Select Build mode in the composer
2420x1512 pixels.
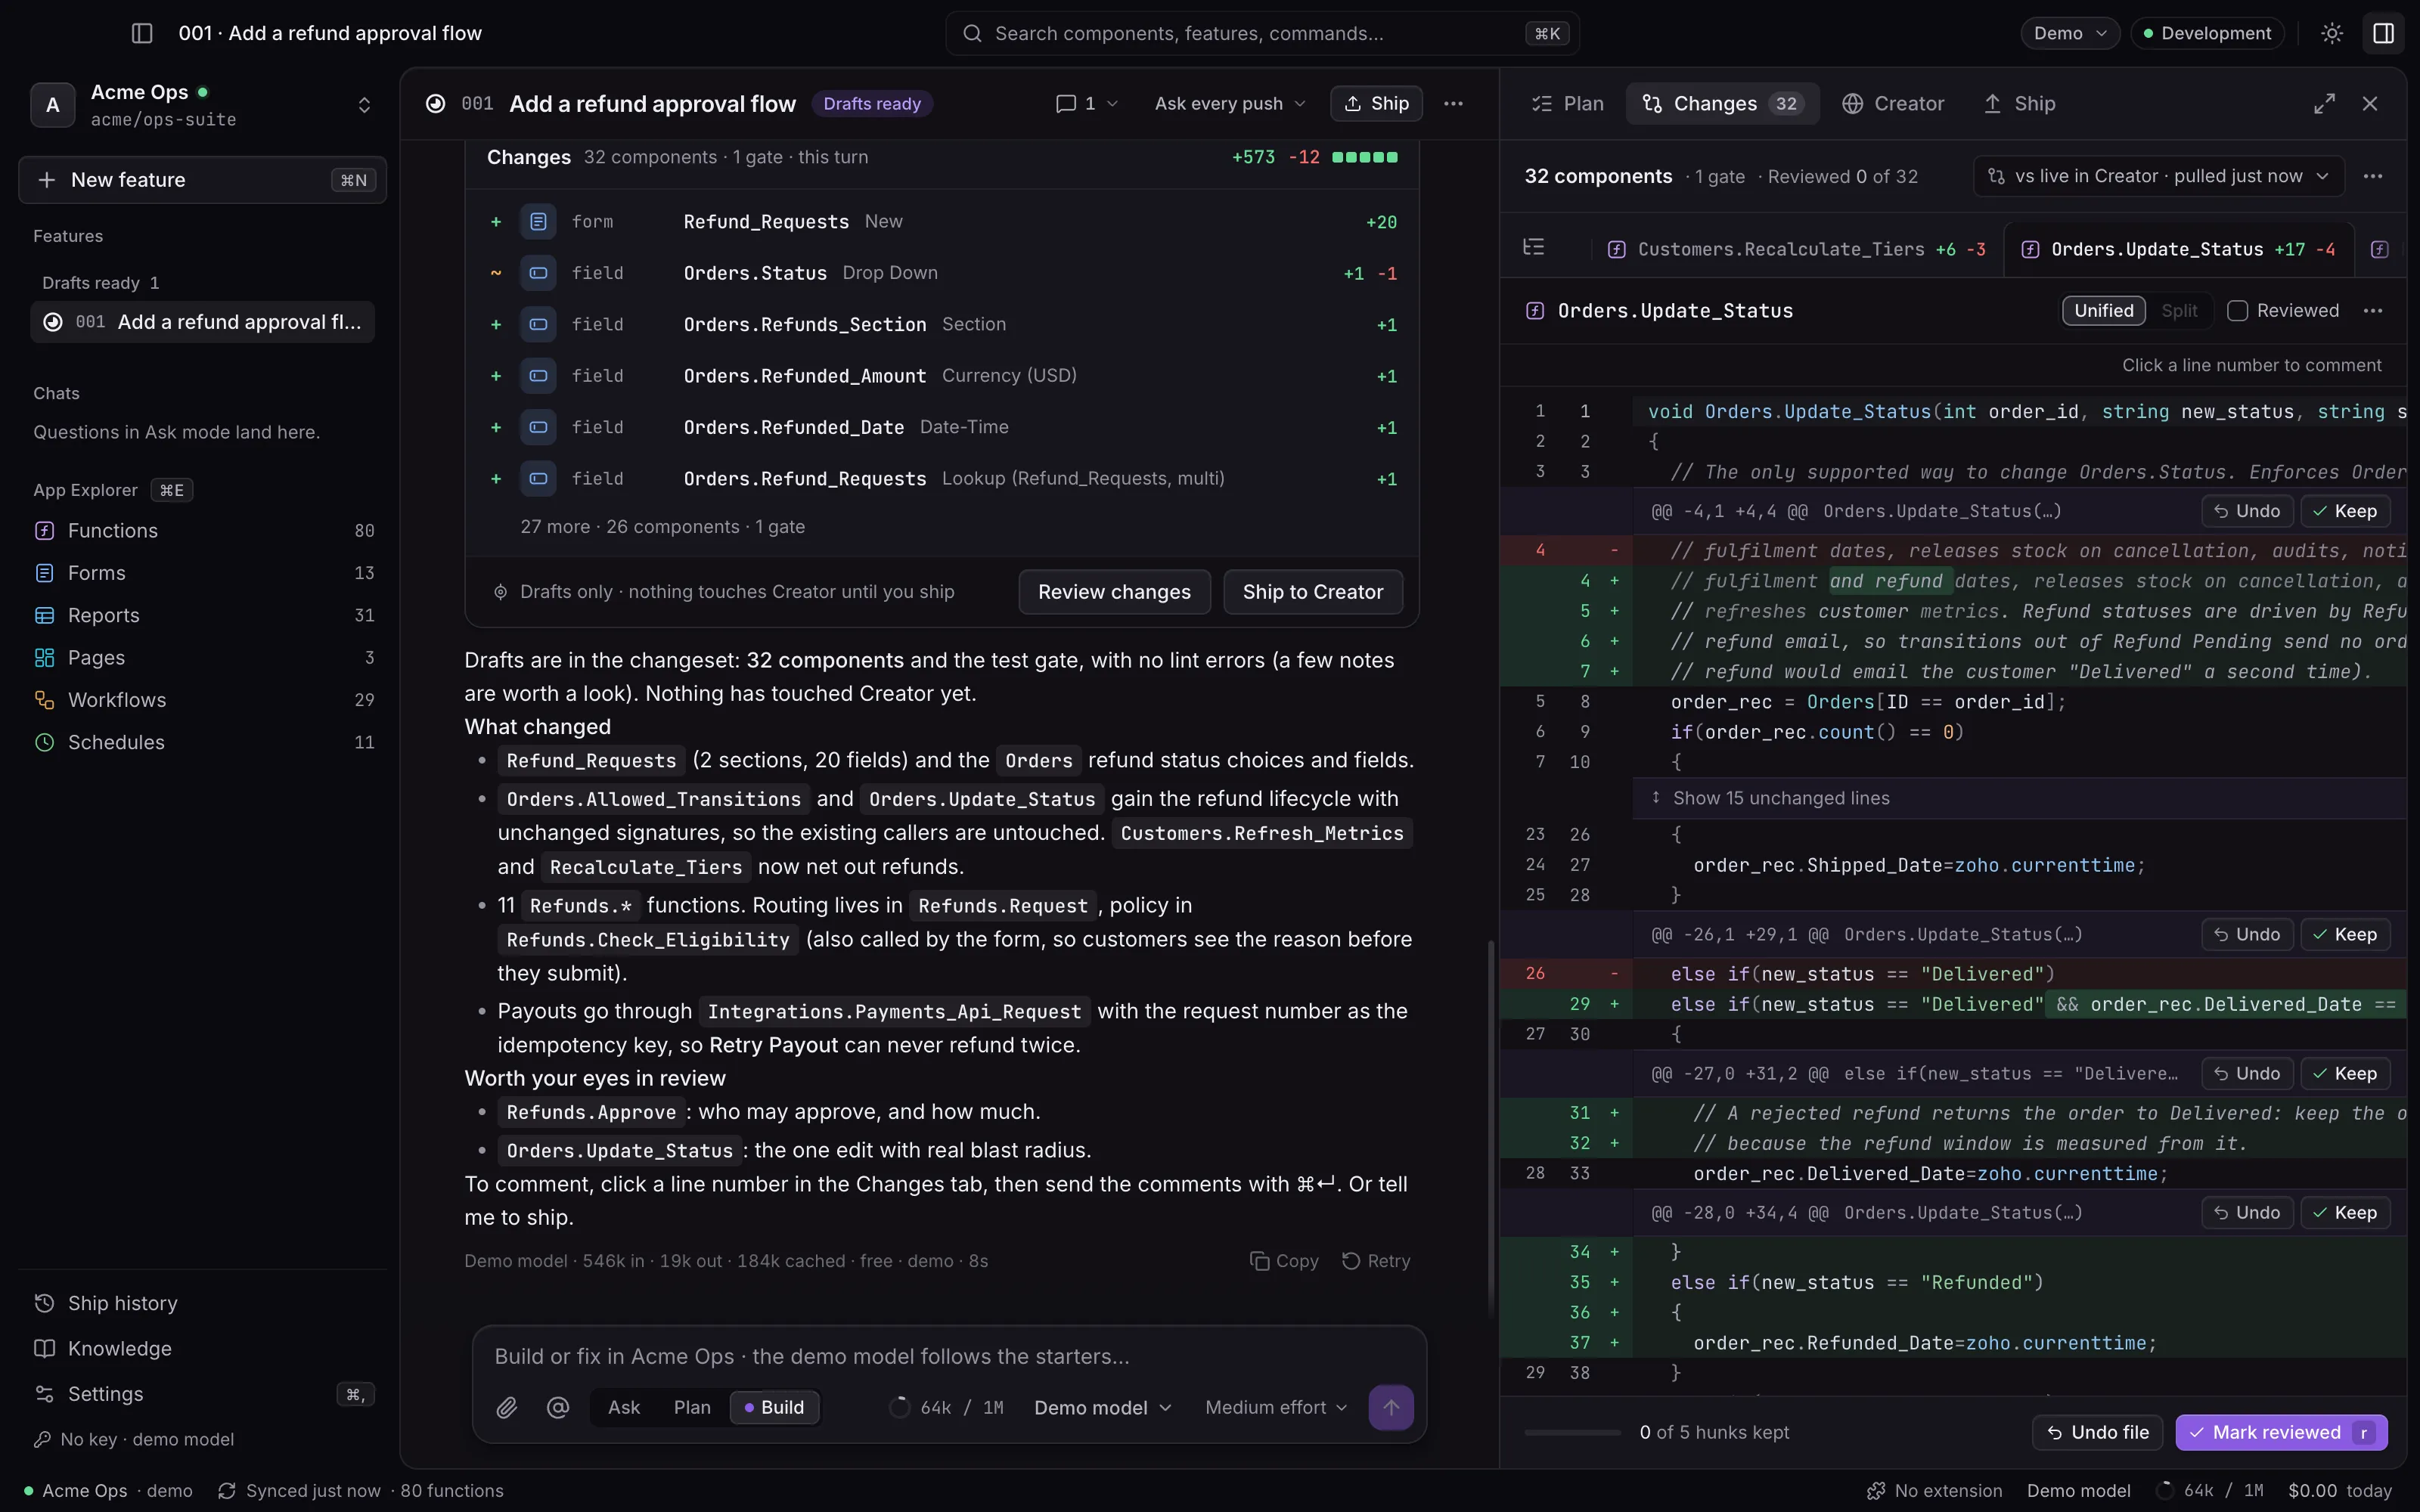coord(775,1407)
